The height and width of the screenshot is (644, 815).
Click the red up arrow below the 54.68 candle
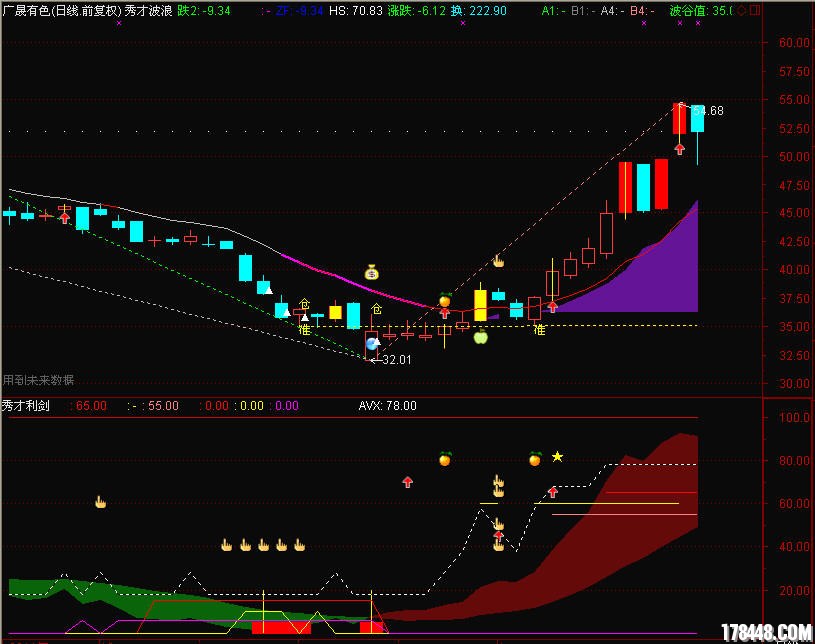click(x=679, y=149)
